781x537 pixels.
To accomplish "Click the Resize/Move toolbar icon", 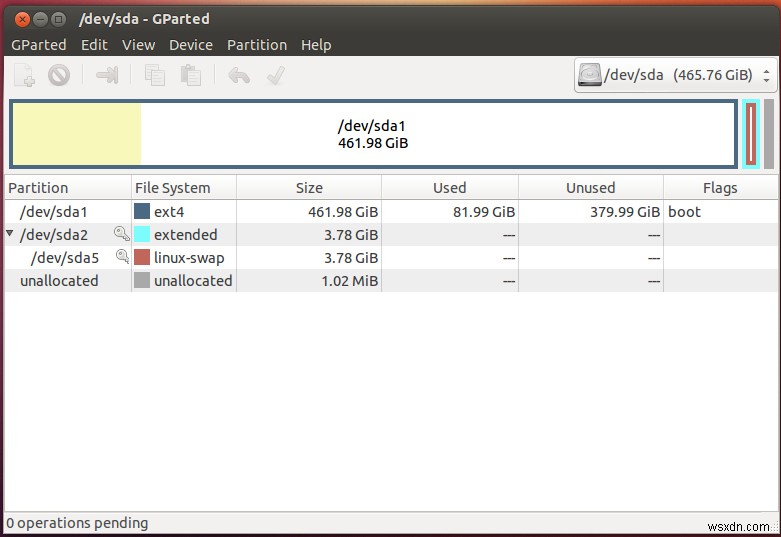I will [x=107, y=75].
